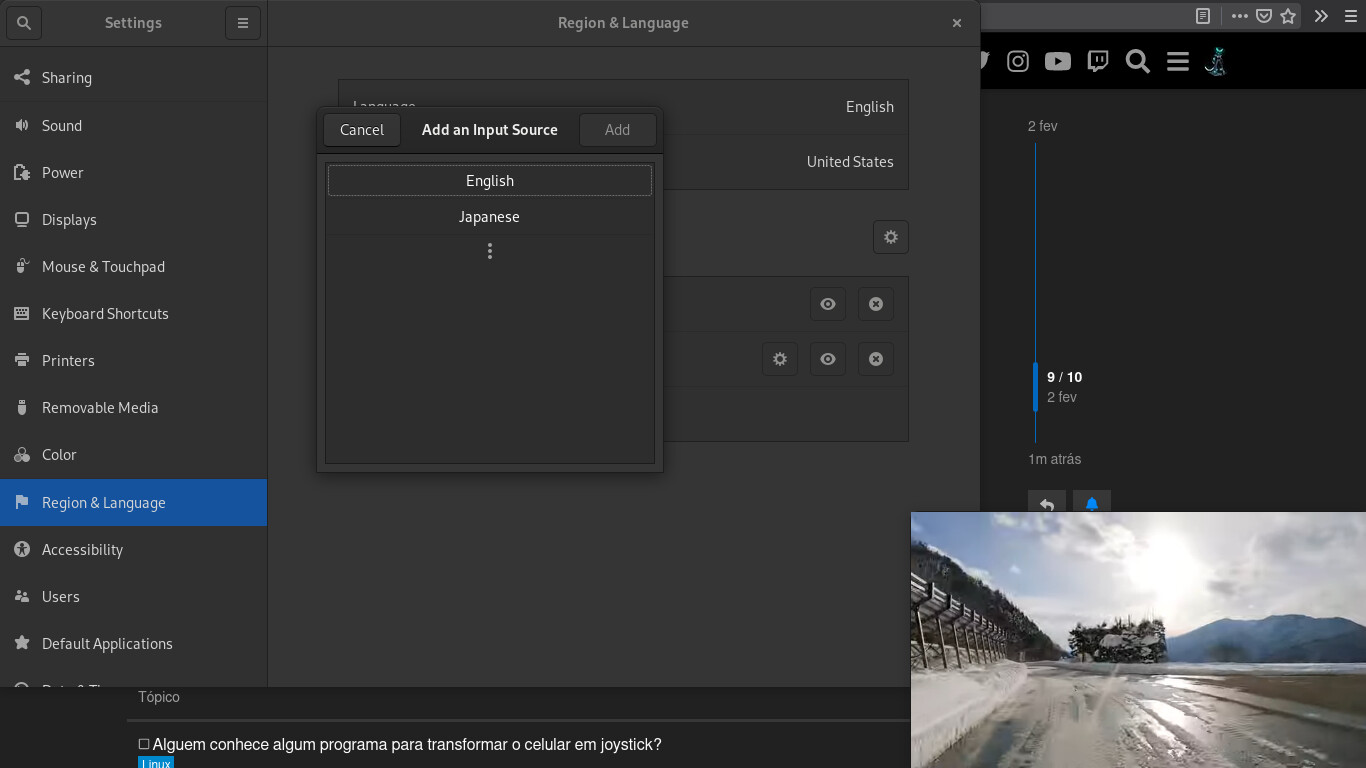Click the 9 / 10 timeline scroller handle
Image resolution: width=1366 pixels, height=768 pixels.
(x=1036, y=387)
